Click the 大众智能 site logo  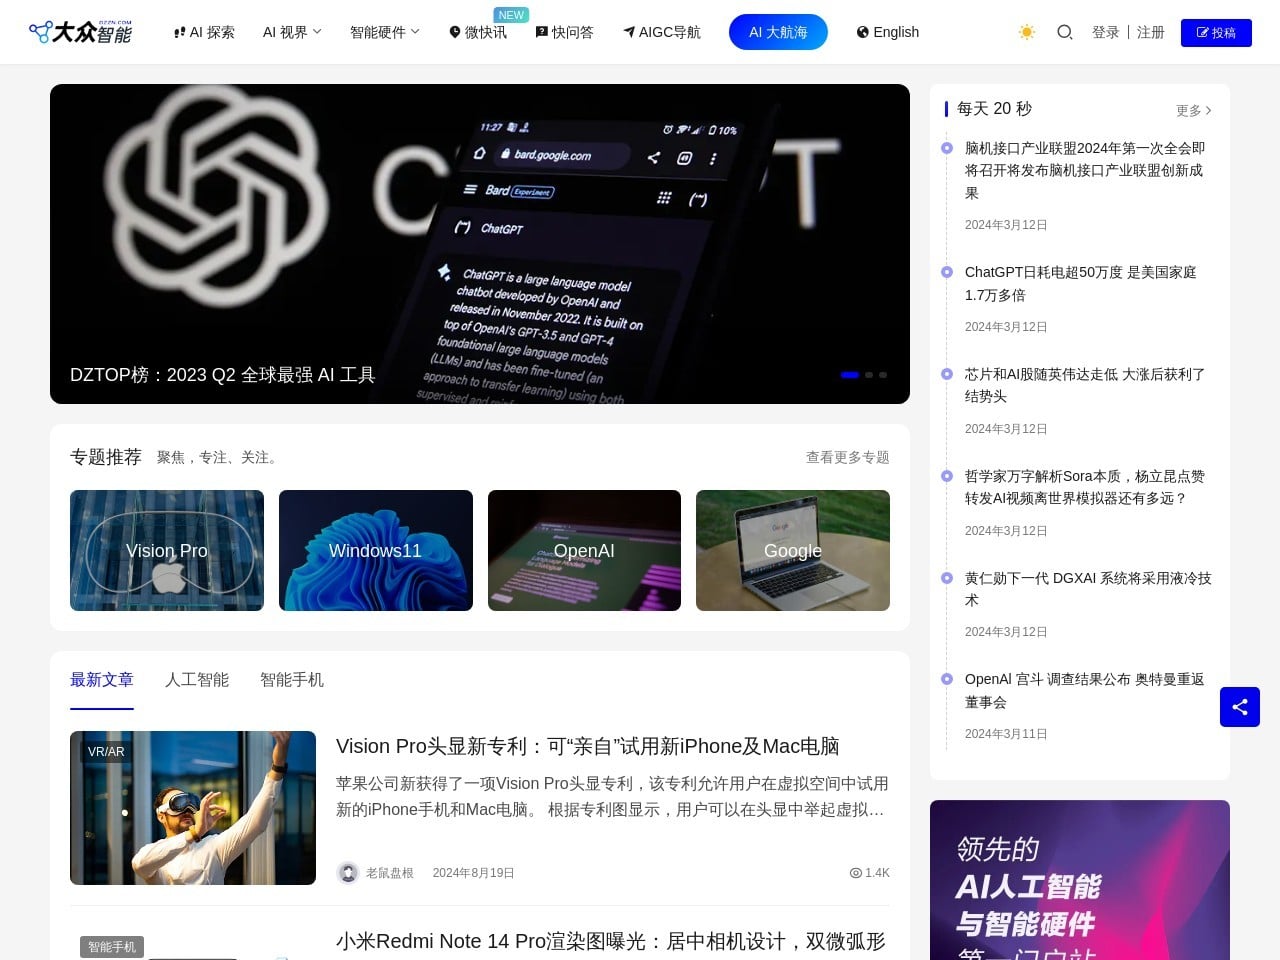pos(80,31)
